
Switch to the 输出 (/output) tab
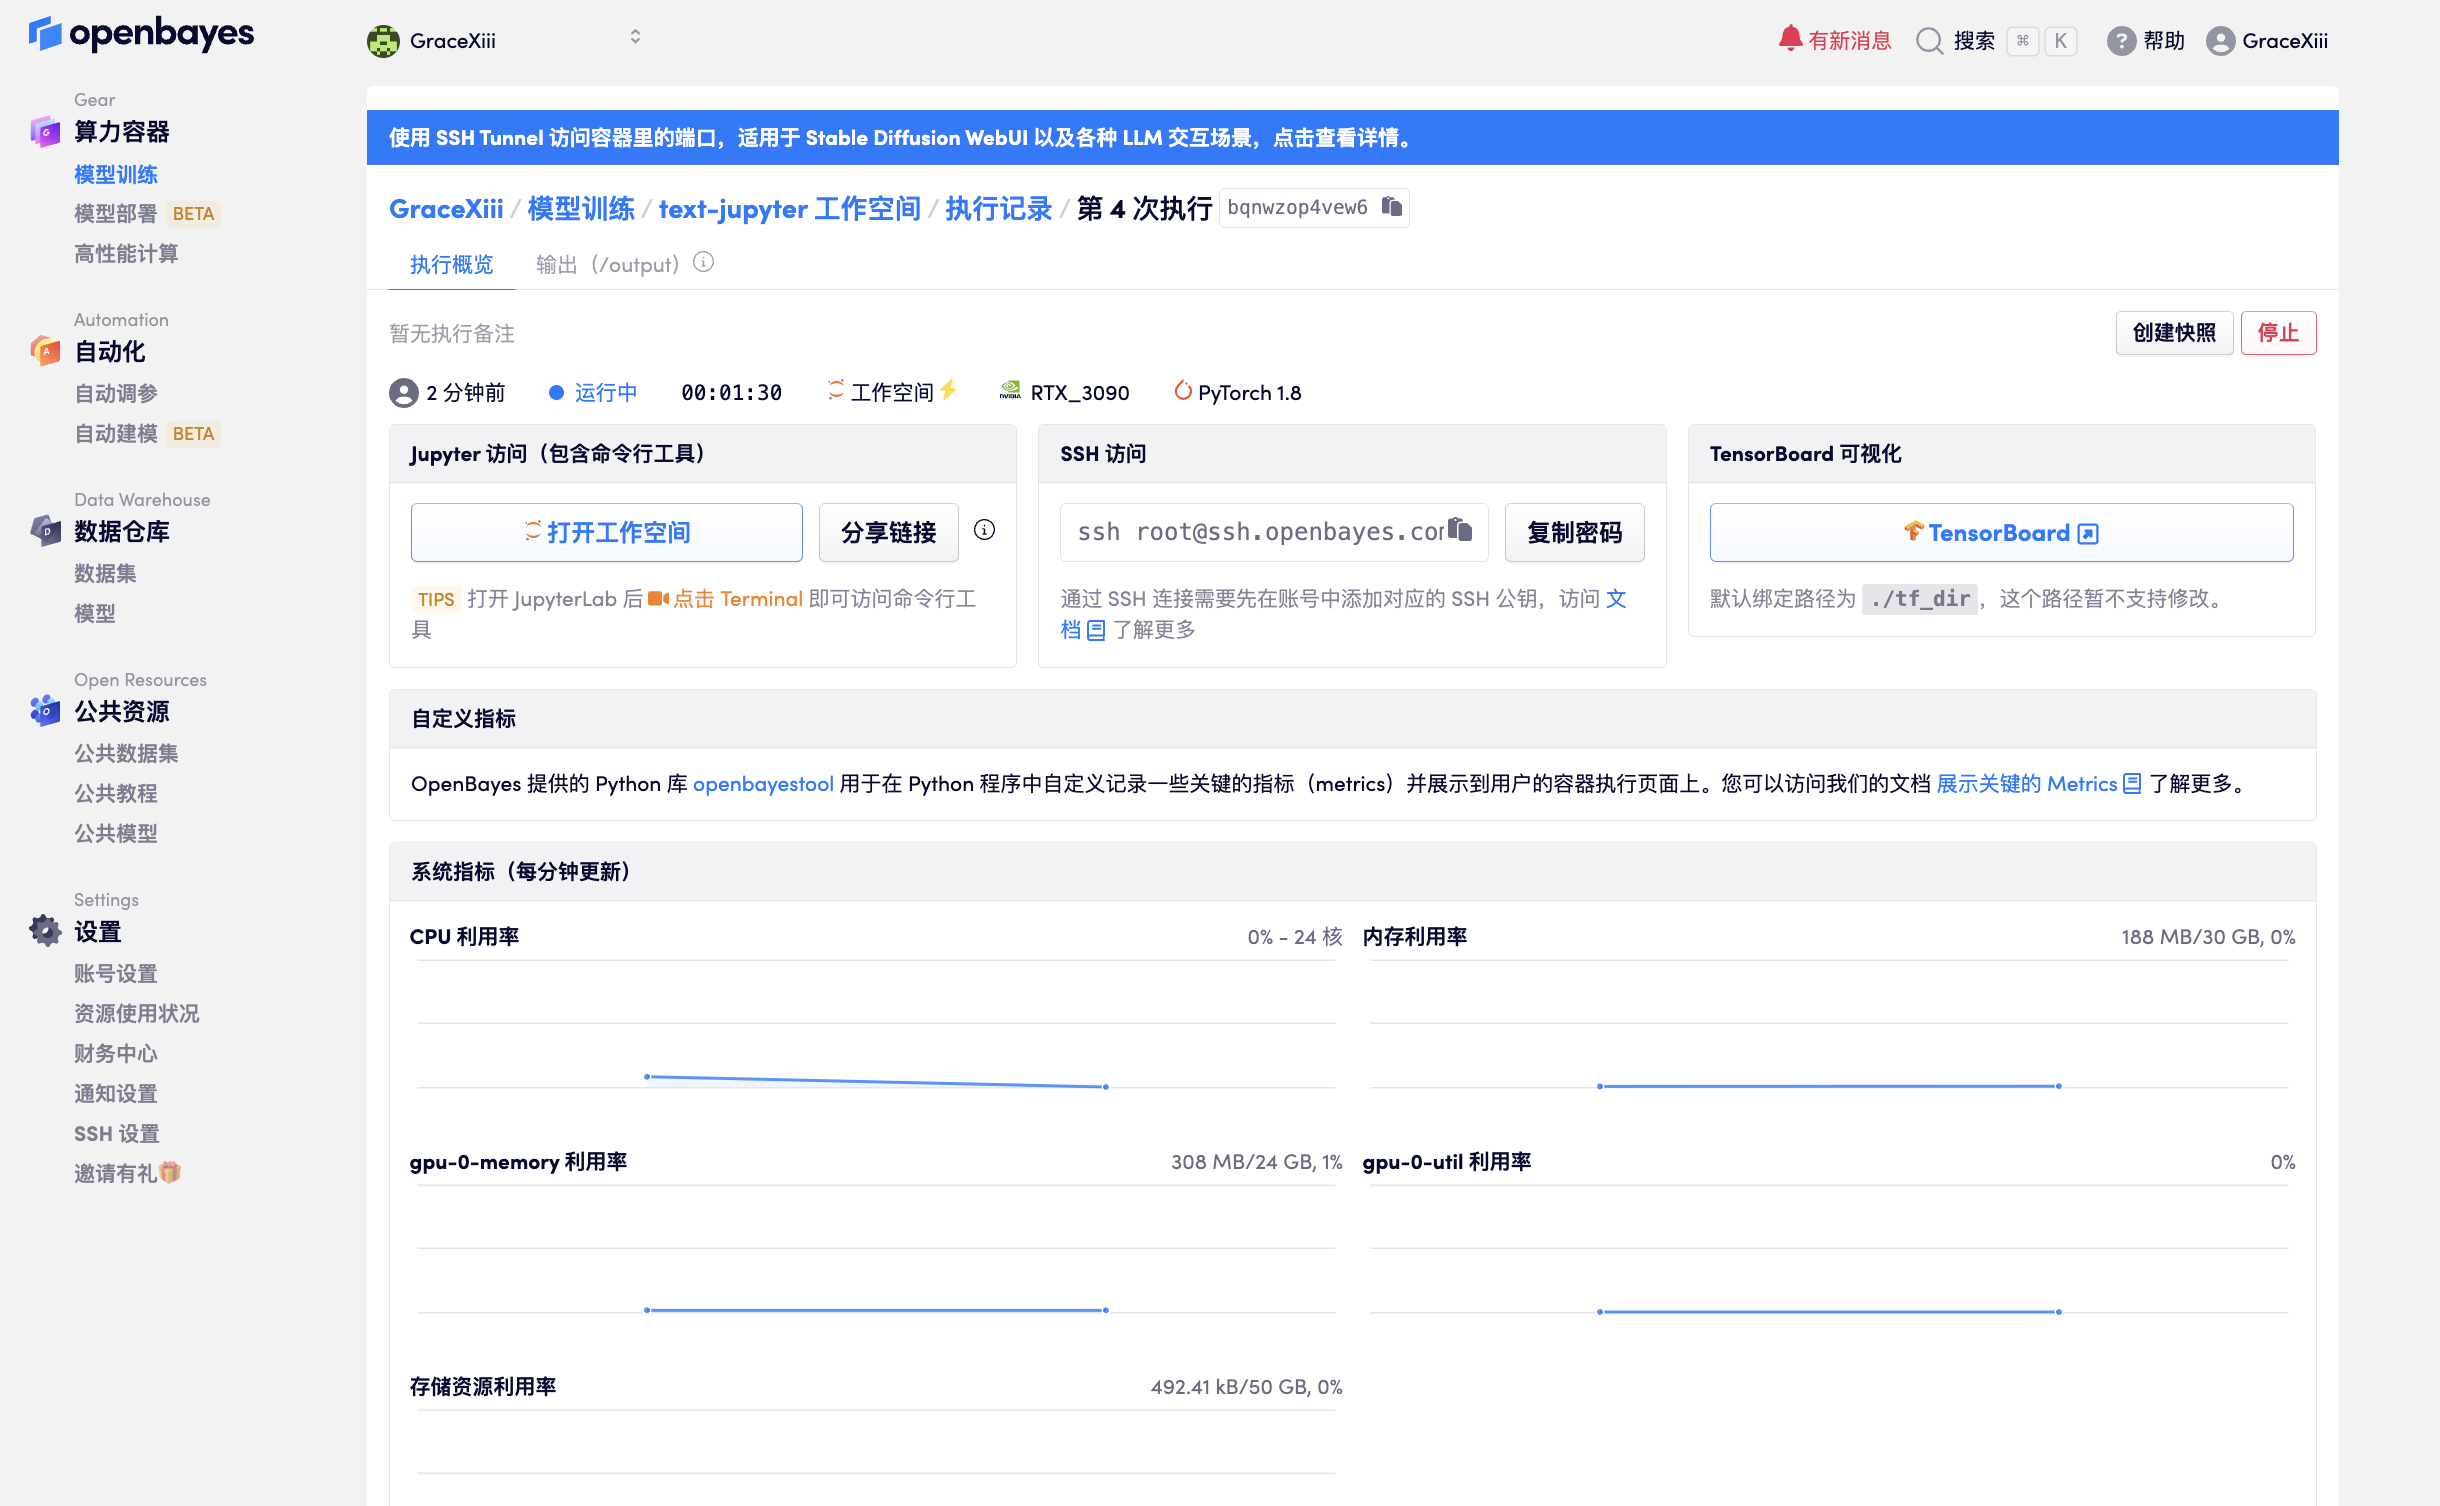point(607,265)
